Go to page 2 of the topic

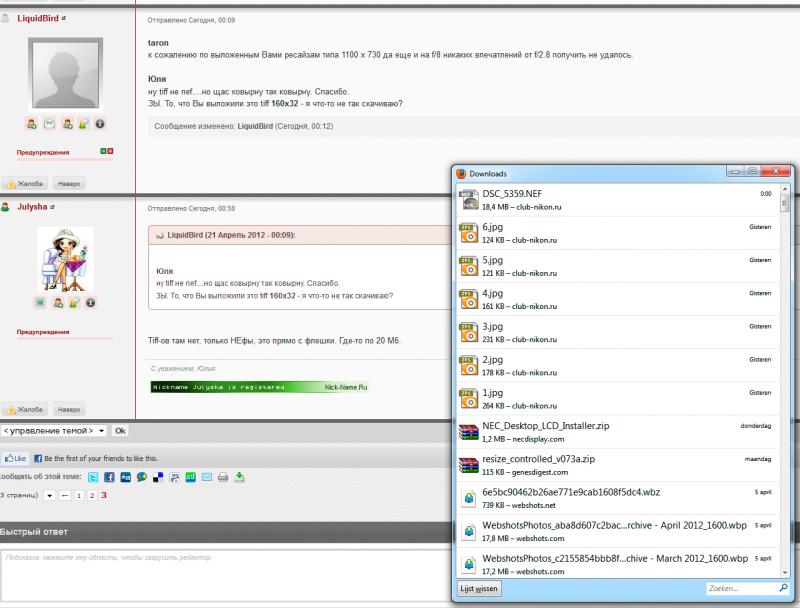click(92, 495)
